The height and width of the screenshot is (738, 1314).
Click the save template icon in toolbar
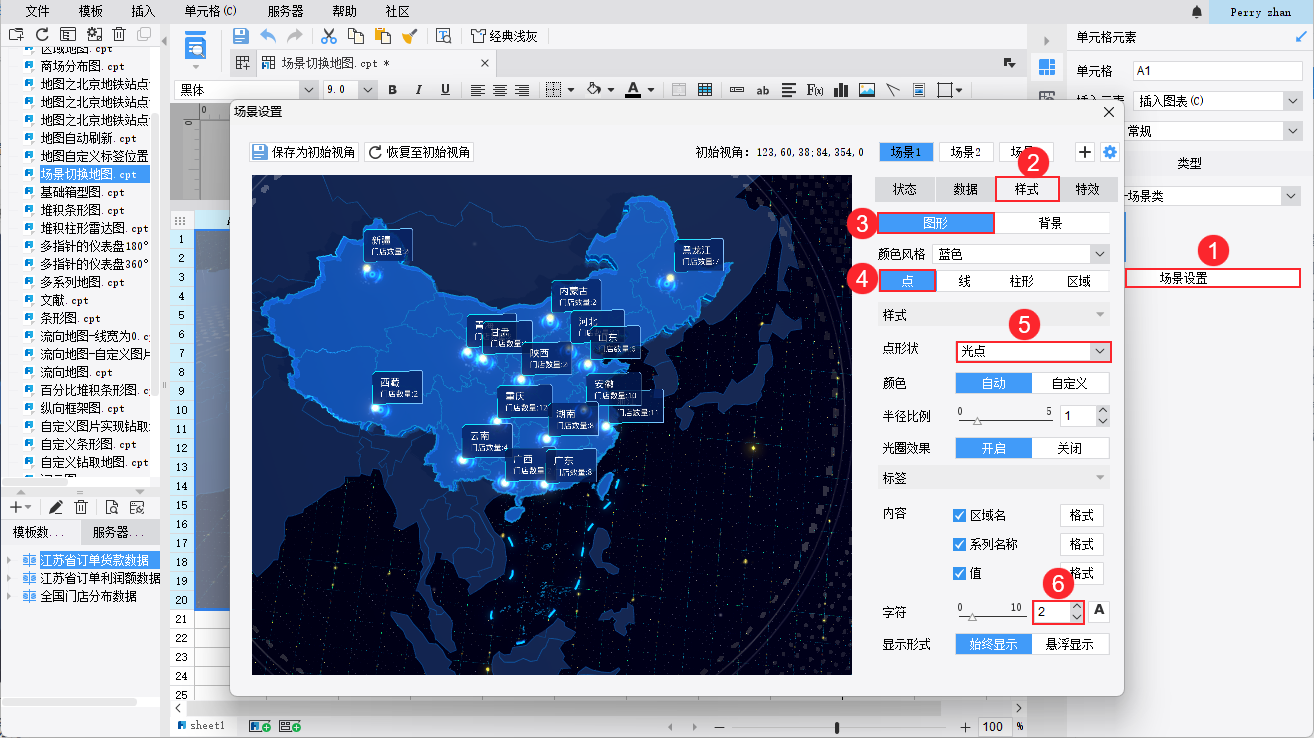241,36
